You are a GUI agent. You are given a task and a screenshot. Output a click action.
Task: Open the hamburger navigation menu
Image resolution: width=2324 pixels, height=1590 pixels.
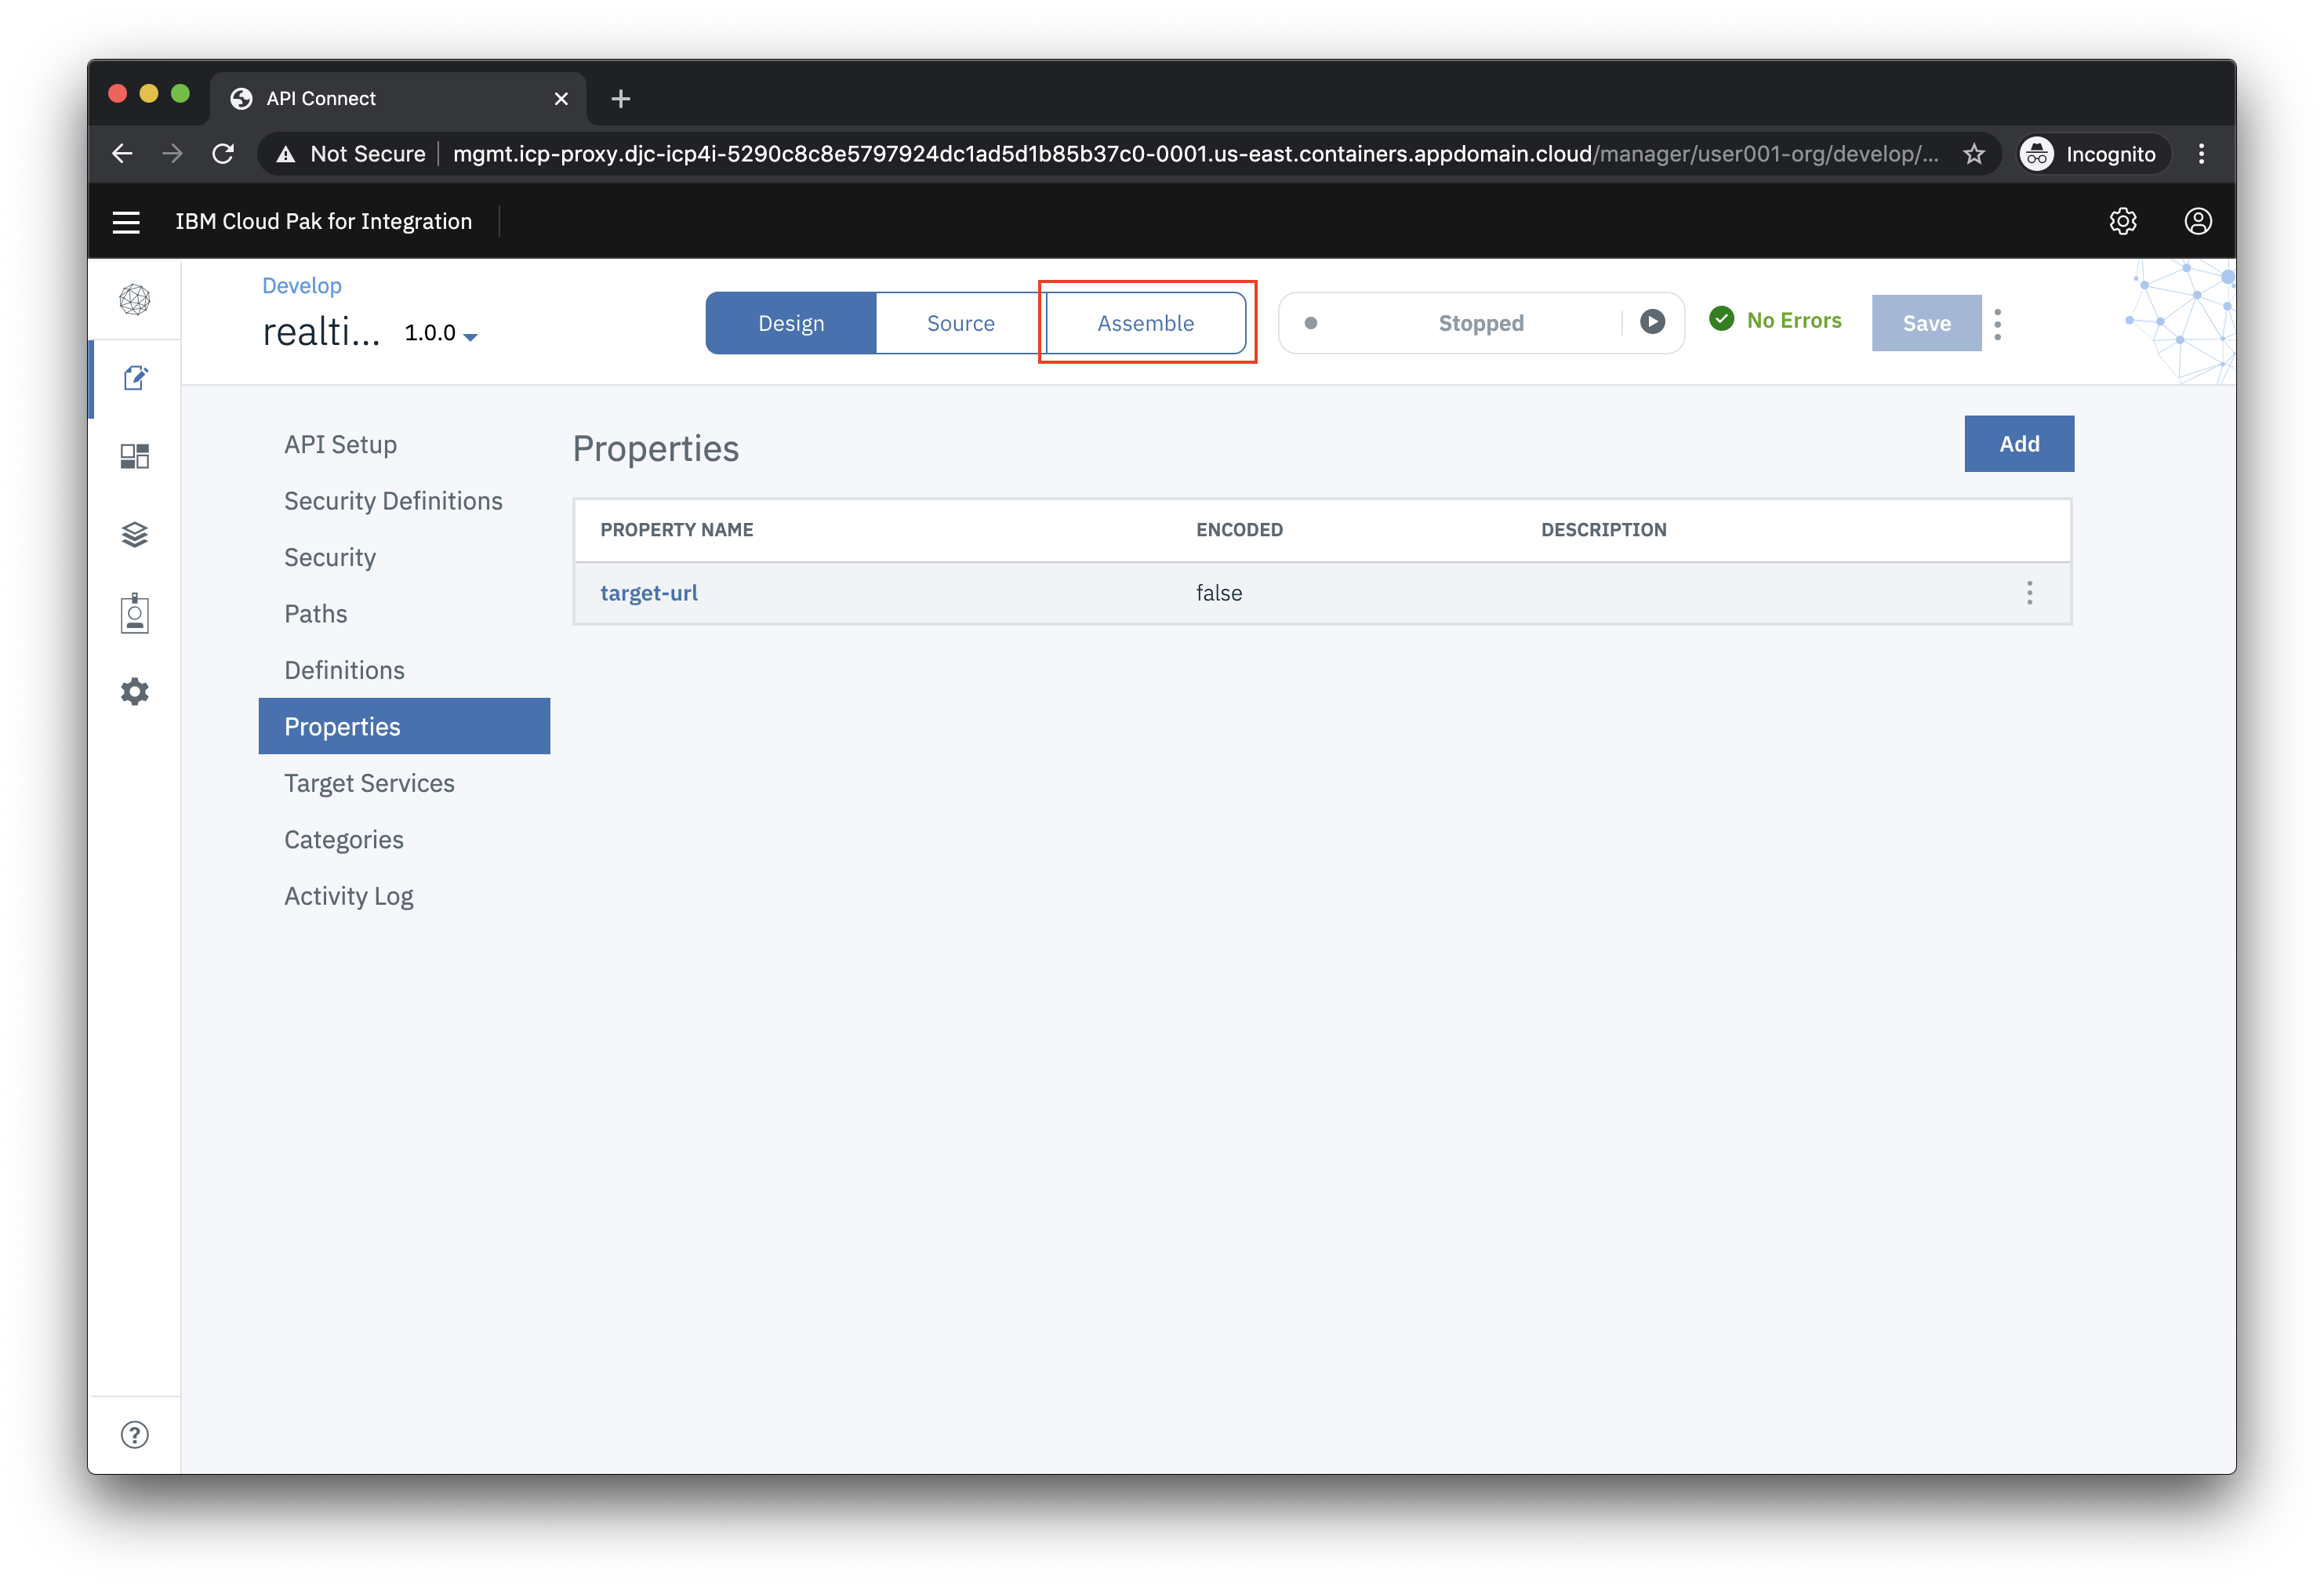click(126, 222)
